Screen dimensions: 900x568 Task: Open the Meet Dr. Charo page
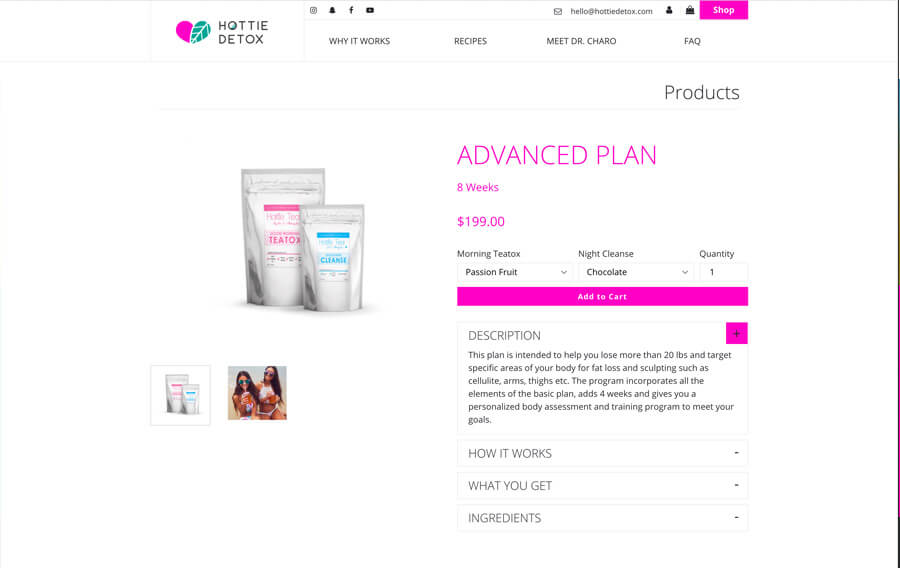click(581, 41)
